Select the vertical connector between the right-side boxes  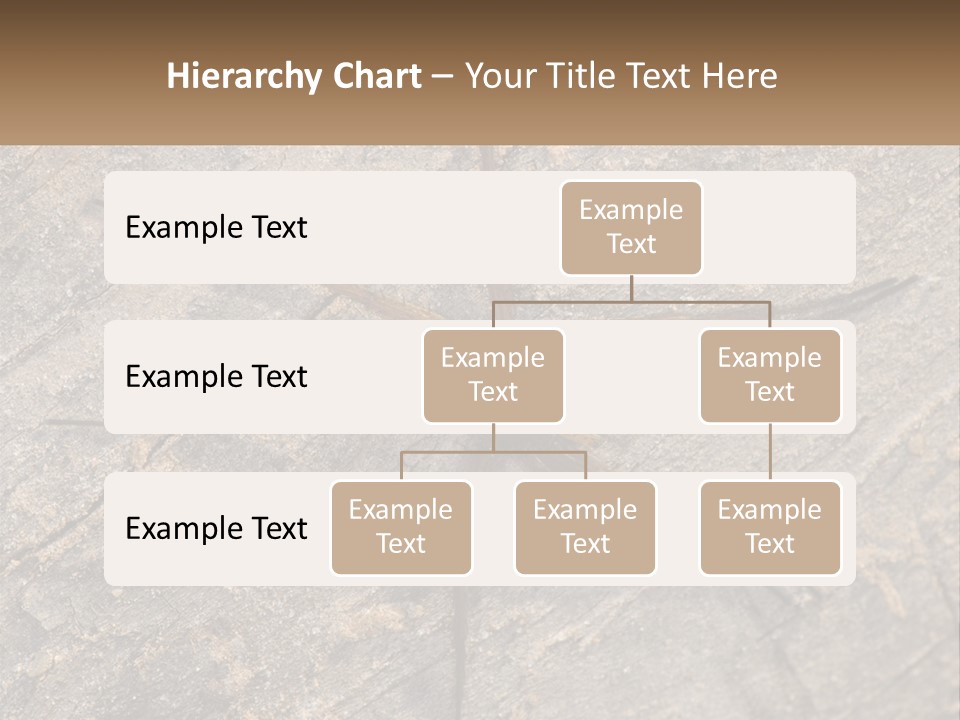pyautogui.click(x=770, y=452)
